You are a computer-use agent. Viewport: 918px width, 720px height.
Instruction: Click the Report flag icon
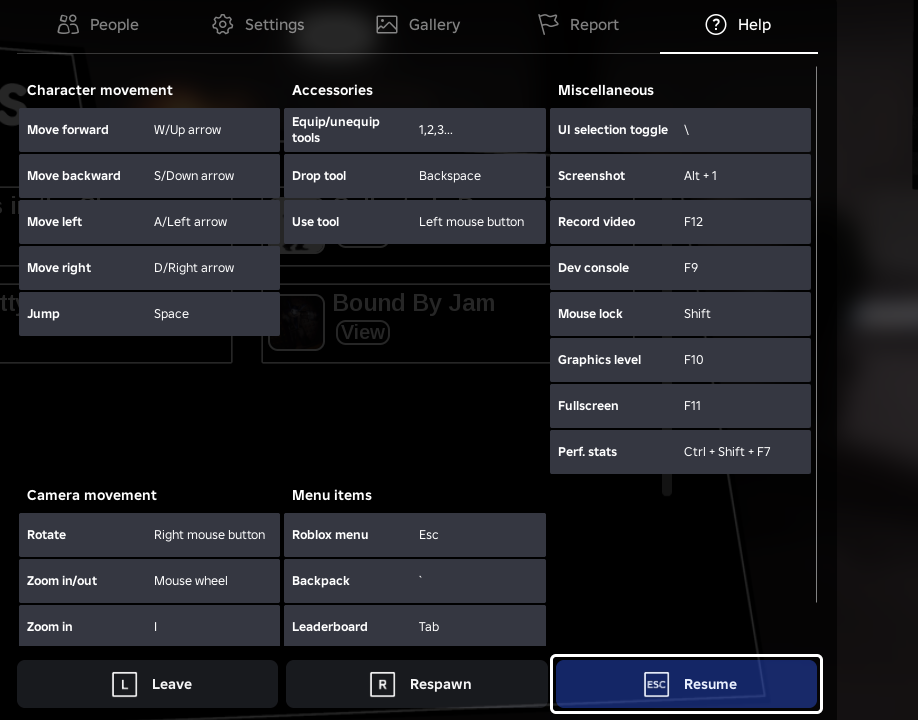pos(548,25)
